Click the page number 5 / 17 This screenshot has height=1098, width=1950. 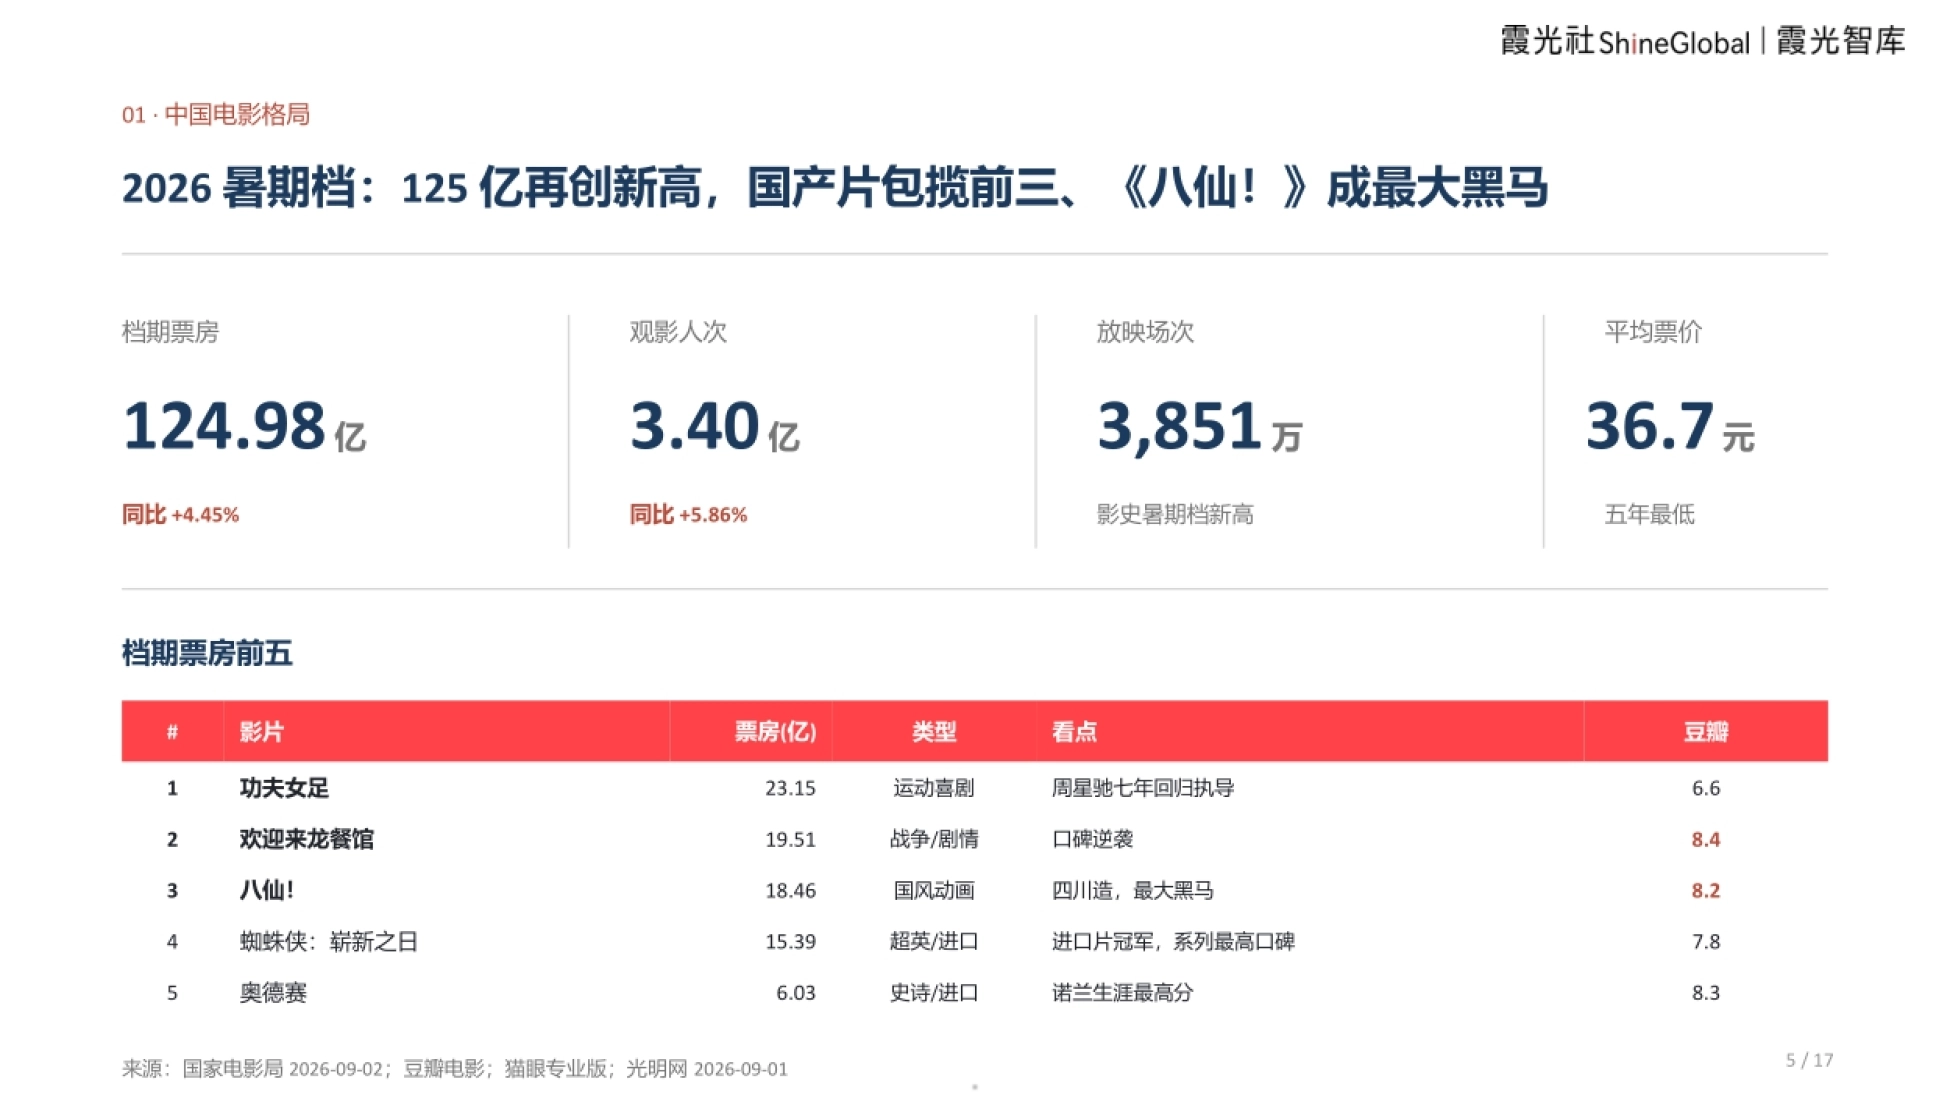[1810, 1060]
